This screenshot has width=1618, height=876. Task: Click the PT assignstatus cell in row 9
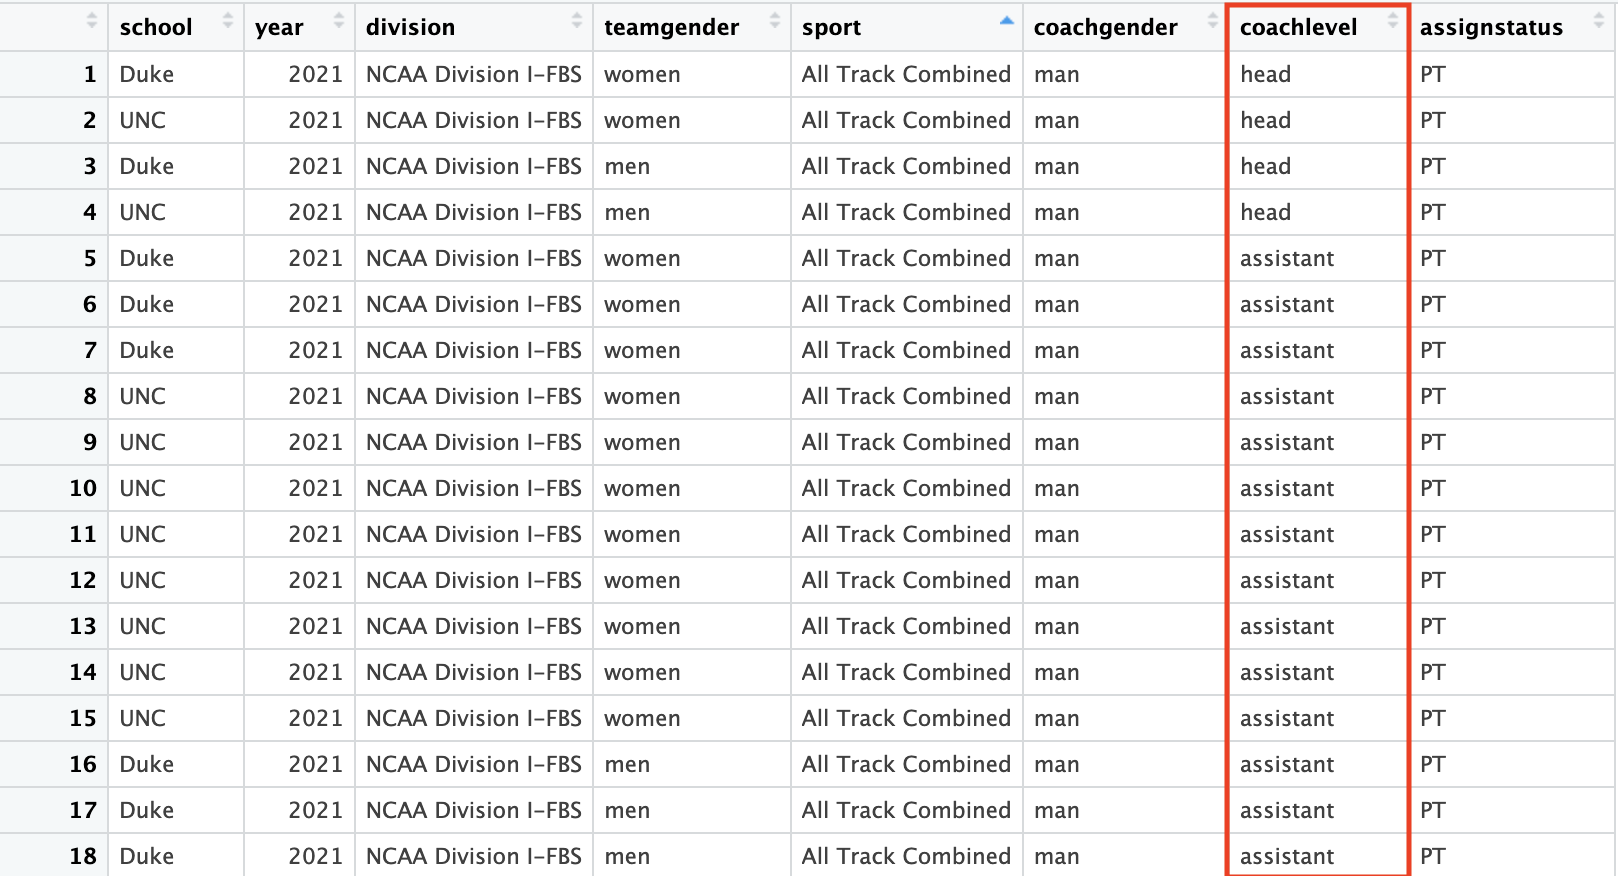1433,442
